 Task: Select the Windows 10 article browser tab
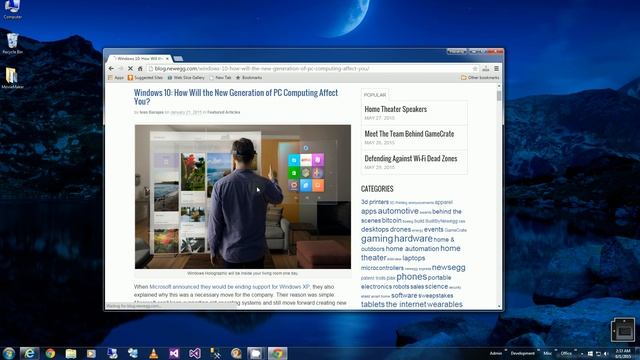pos(140,59)
